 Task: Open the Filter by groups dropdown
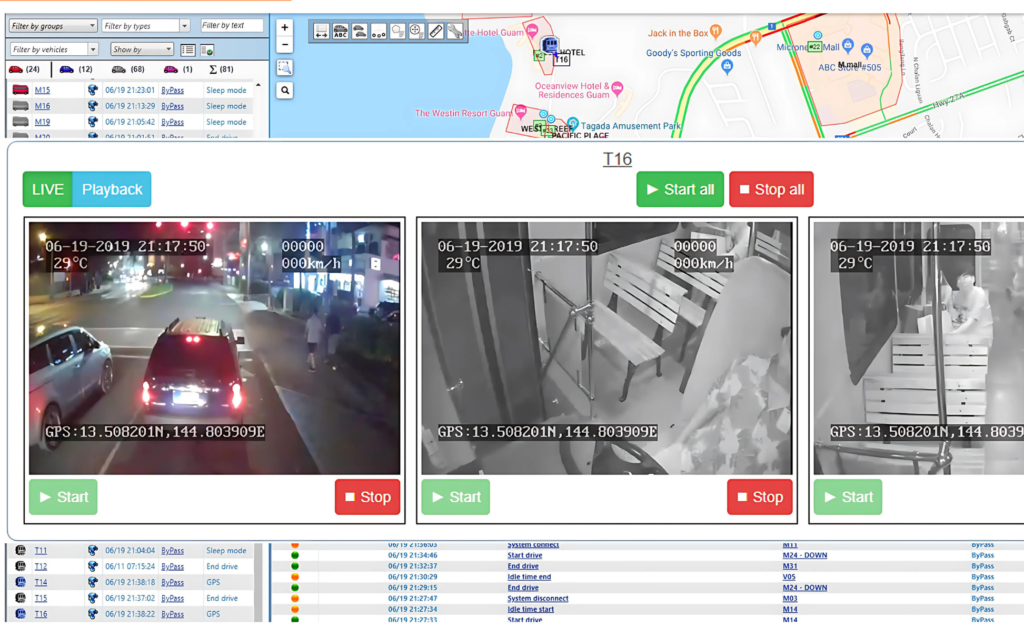pos(54,26)
